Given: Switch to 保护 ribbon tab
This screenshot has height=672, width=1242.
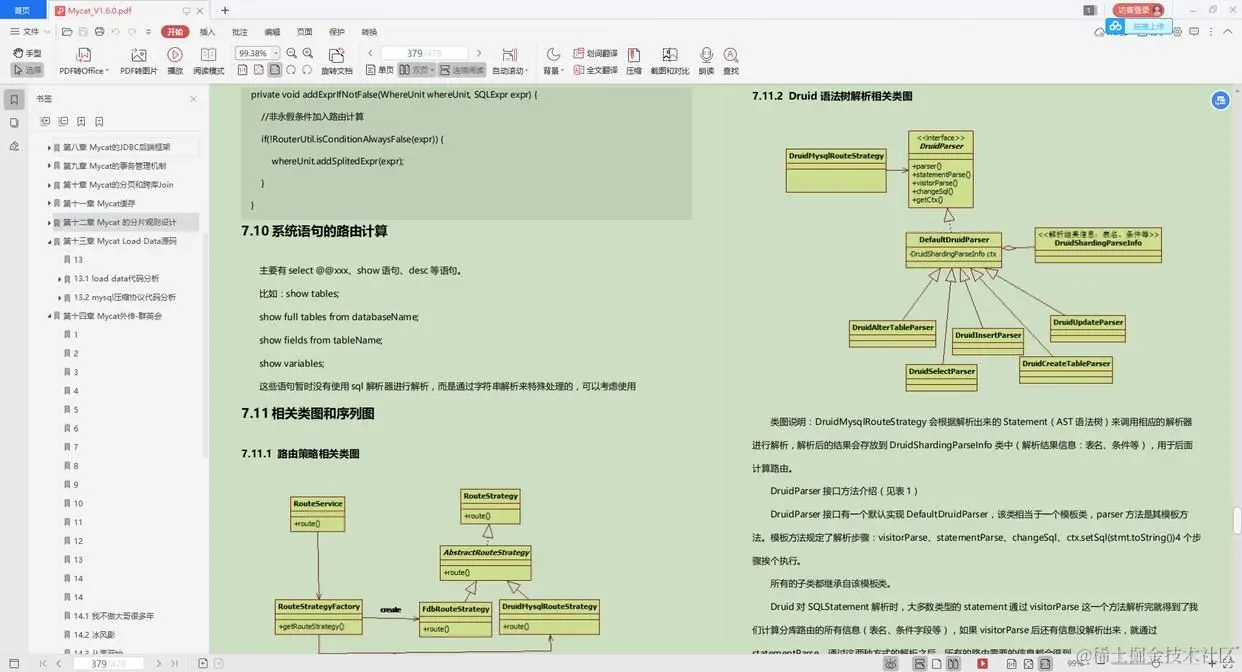Looking at the screenshot, I should 337,32.
